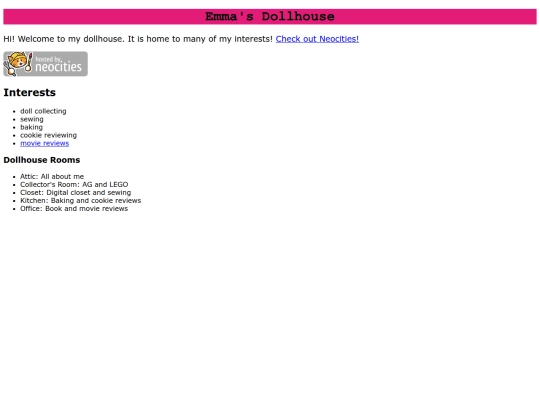Click the hosted by Neocities badge image

click(45, 64)
